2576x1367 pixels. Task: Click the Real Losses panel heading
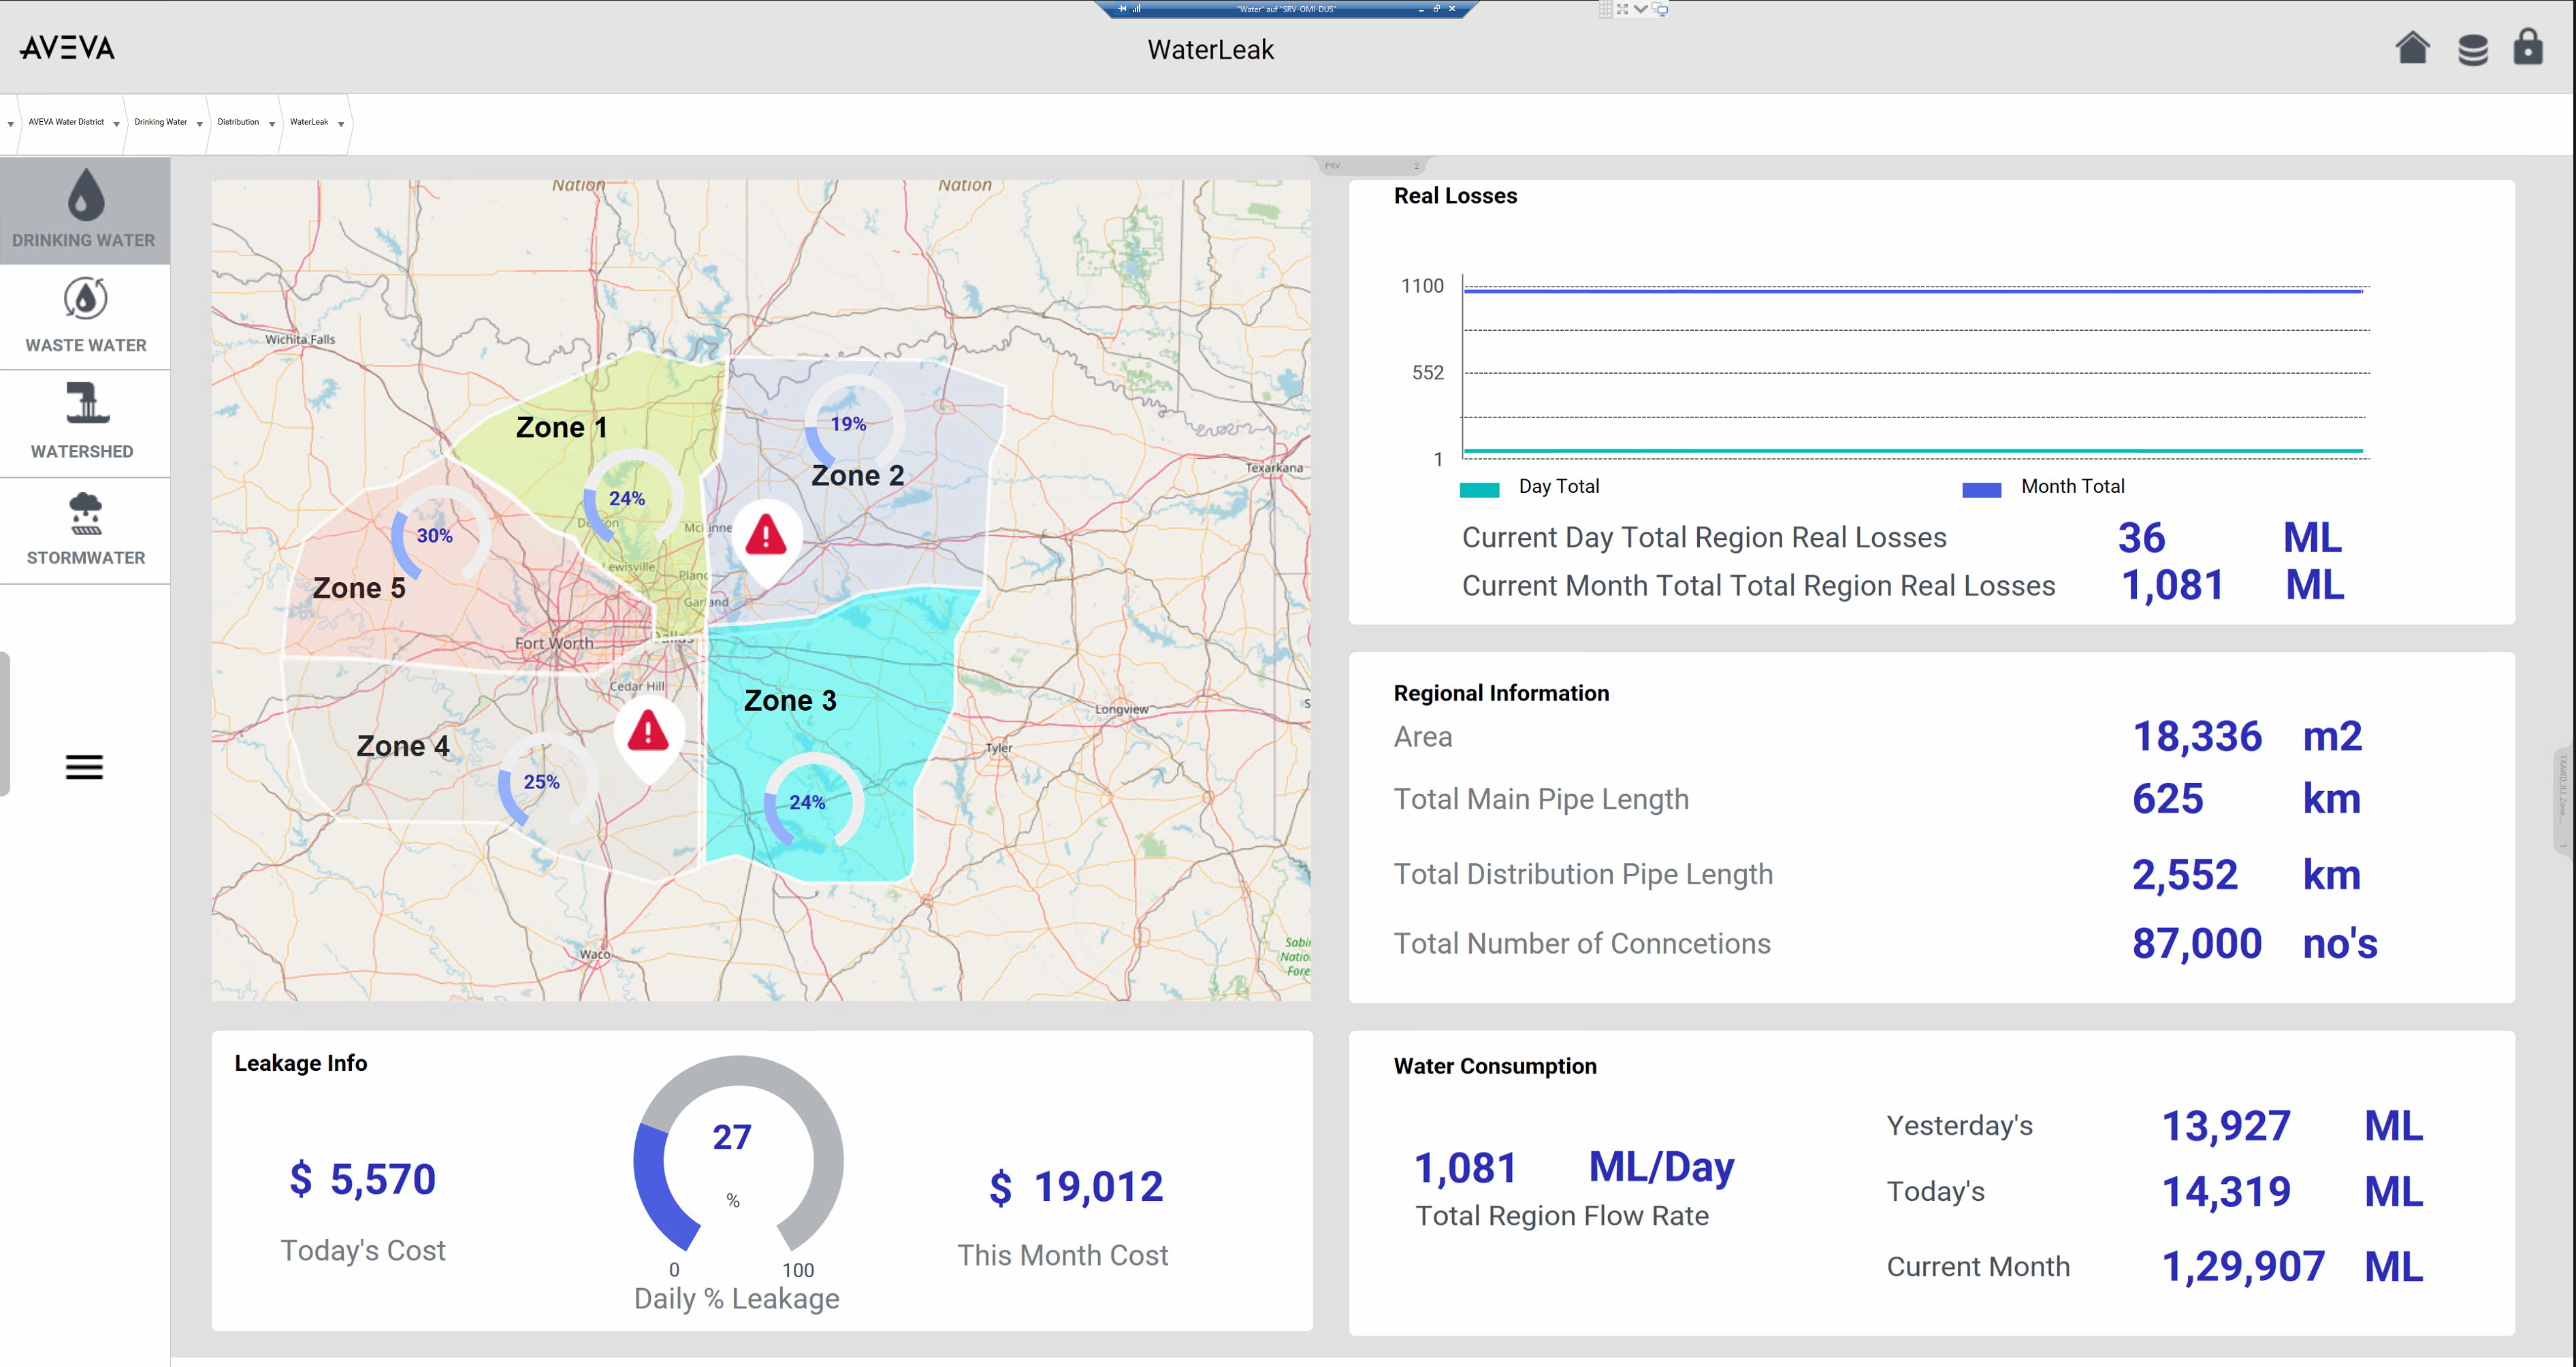1455,196
